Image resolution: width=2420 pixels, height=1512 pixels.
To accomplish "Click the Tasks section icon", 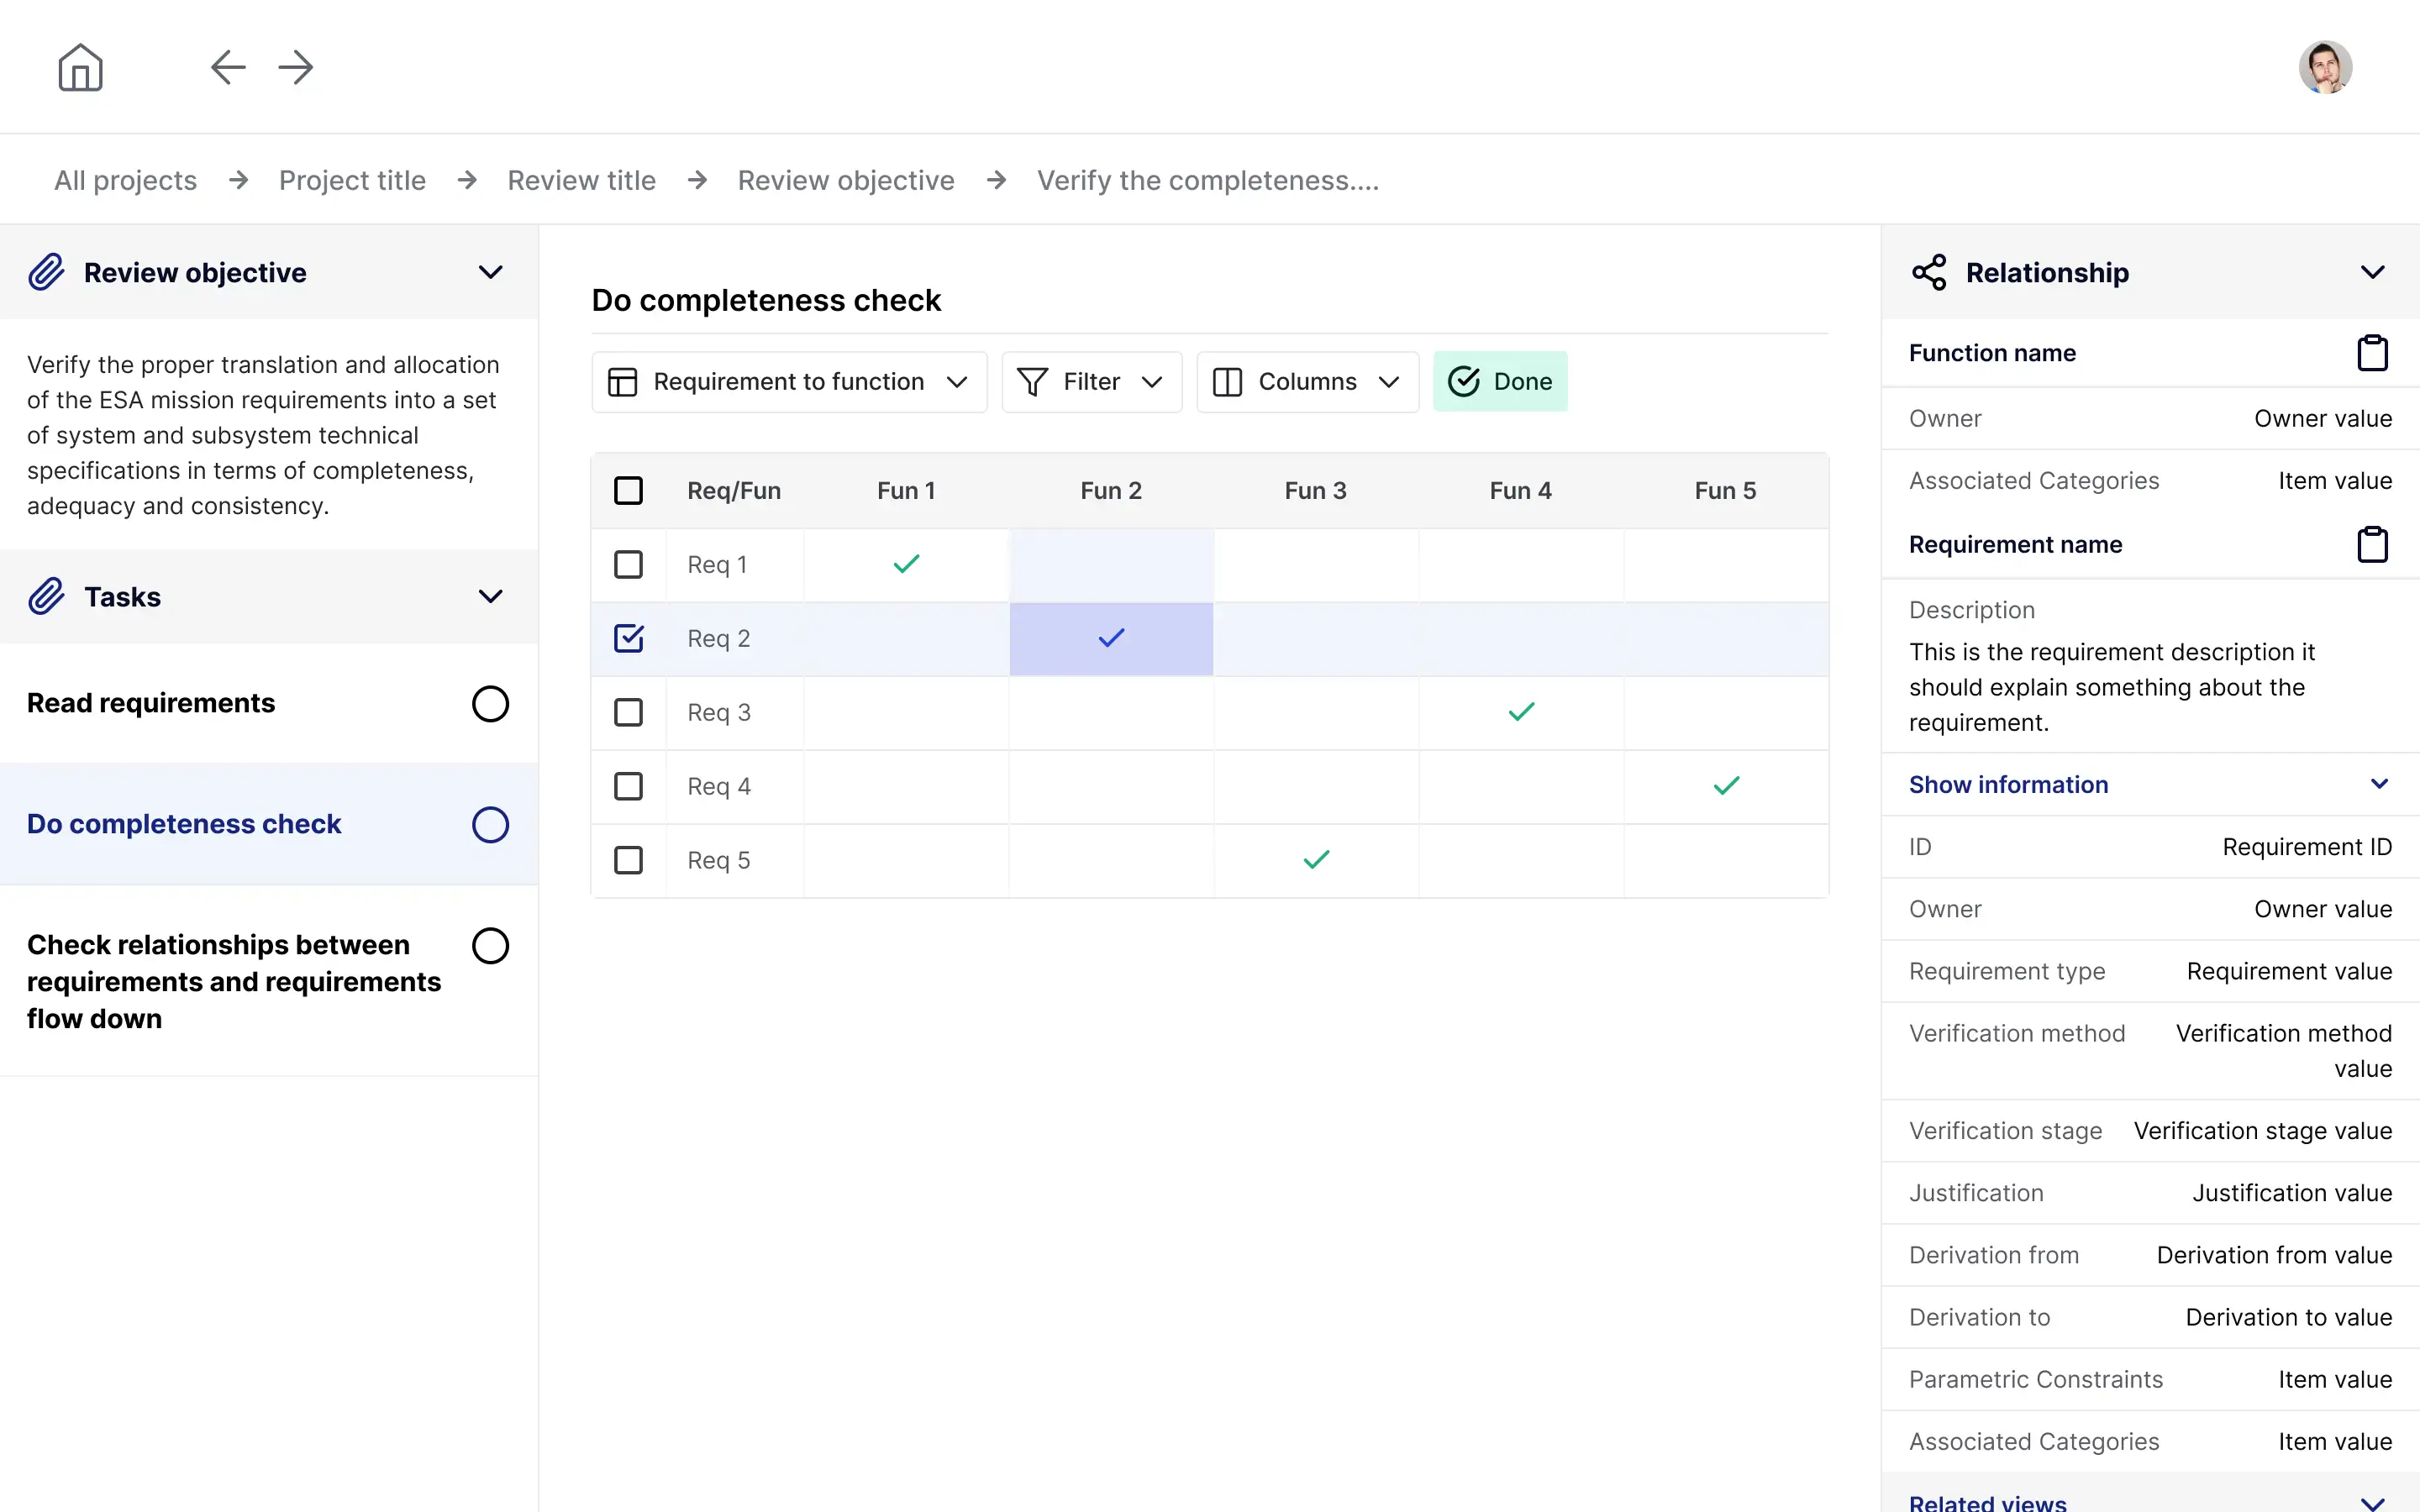I will pyautogui.click(x=45, y=596).
